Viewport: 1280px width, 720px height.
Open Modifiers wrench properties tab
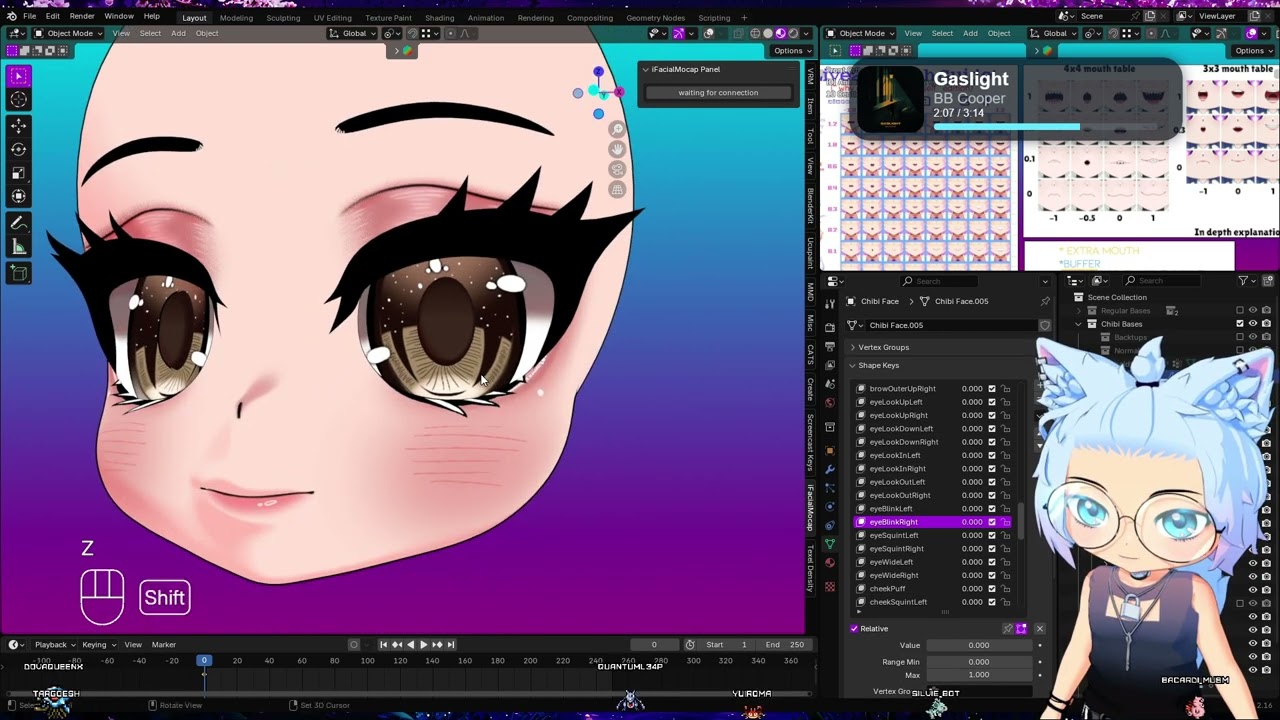click(829, 469)
